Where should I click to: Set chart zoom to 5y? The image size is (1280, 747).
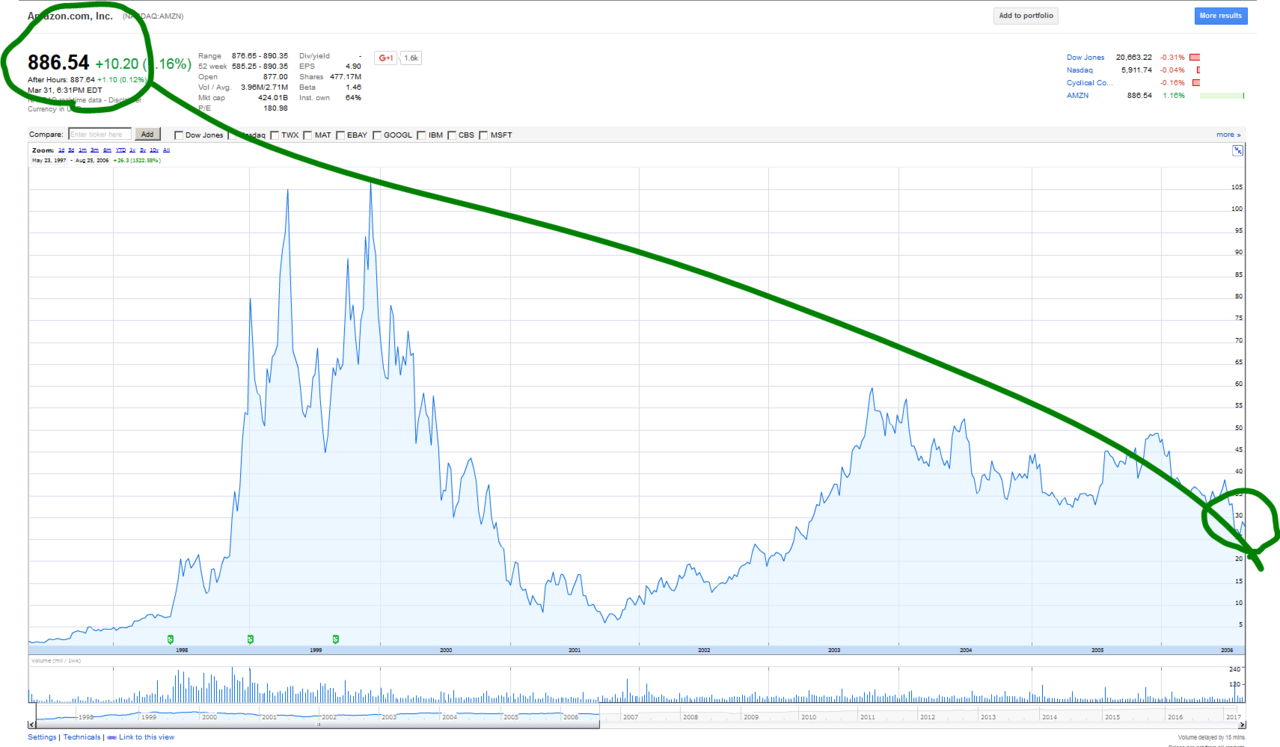[x=143, y=150]
